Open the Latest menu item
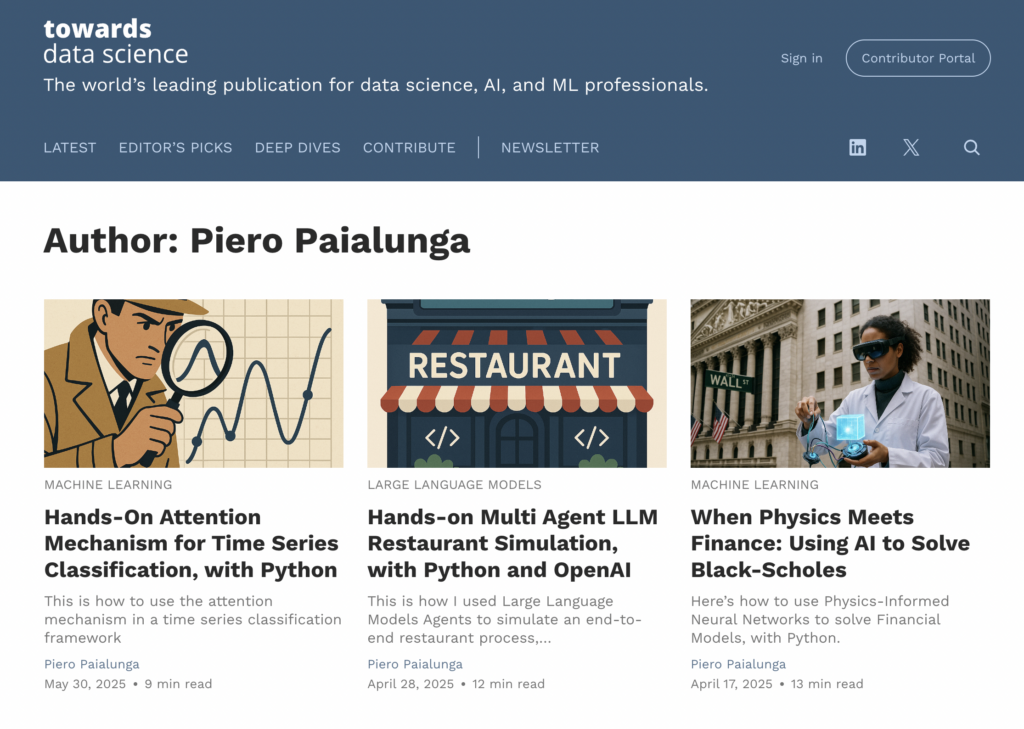The height and width of the screenshot is (729, 1024). click(x=70, y=147)
